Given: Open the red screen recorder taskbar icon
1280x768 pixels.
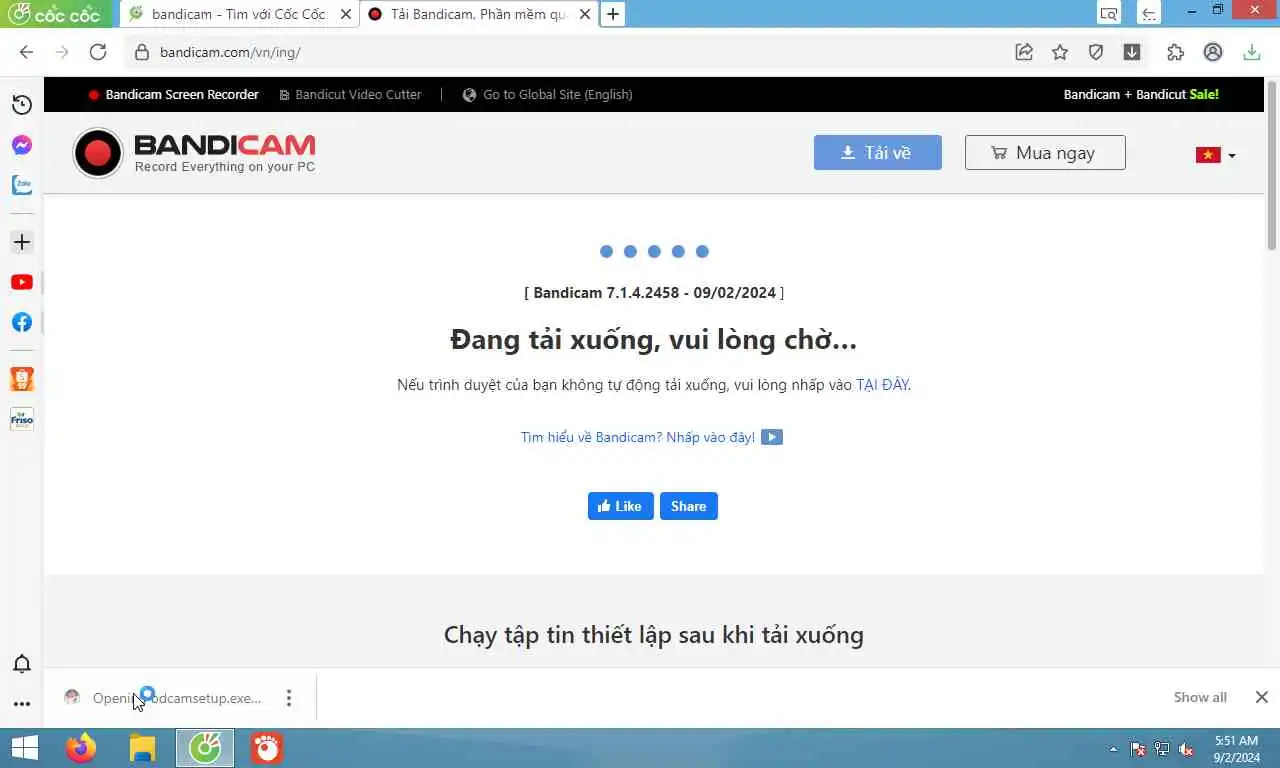Looking at the screenshot, I should click(x=267, y=748).
